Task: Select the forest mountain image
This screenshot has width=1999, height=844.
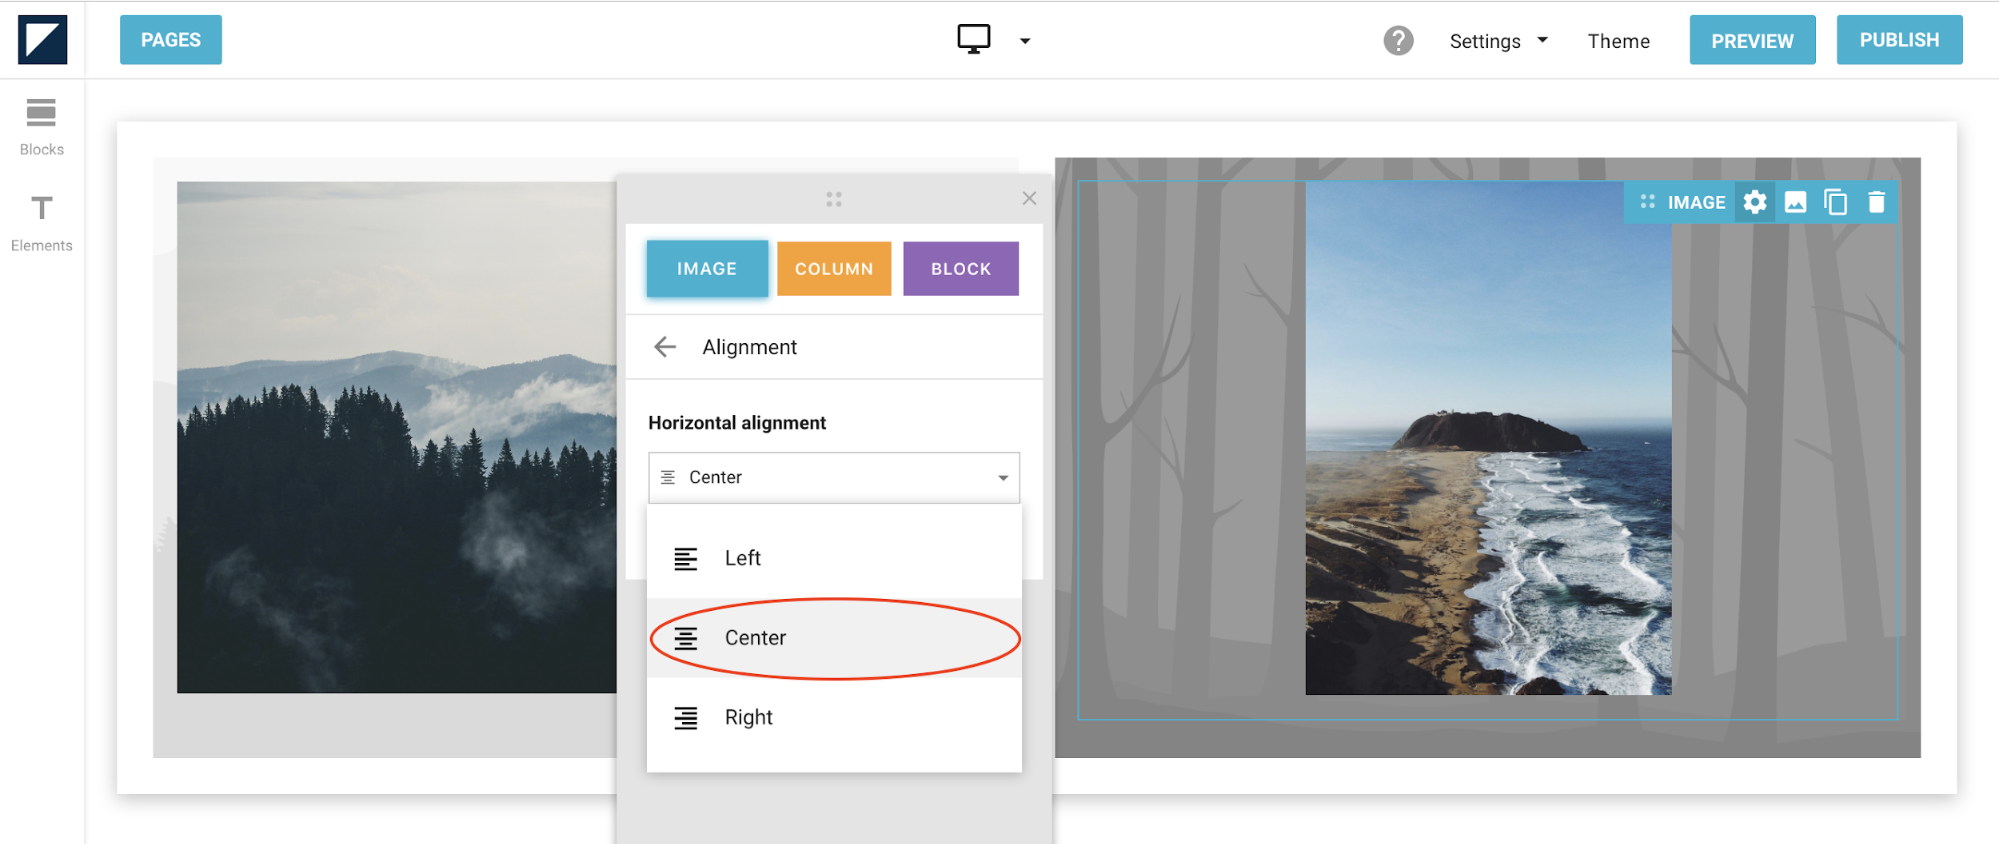Action: click(x=396, y=437)
